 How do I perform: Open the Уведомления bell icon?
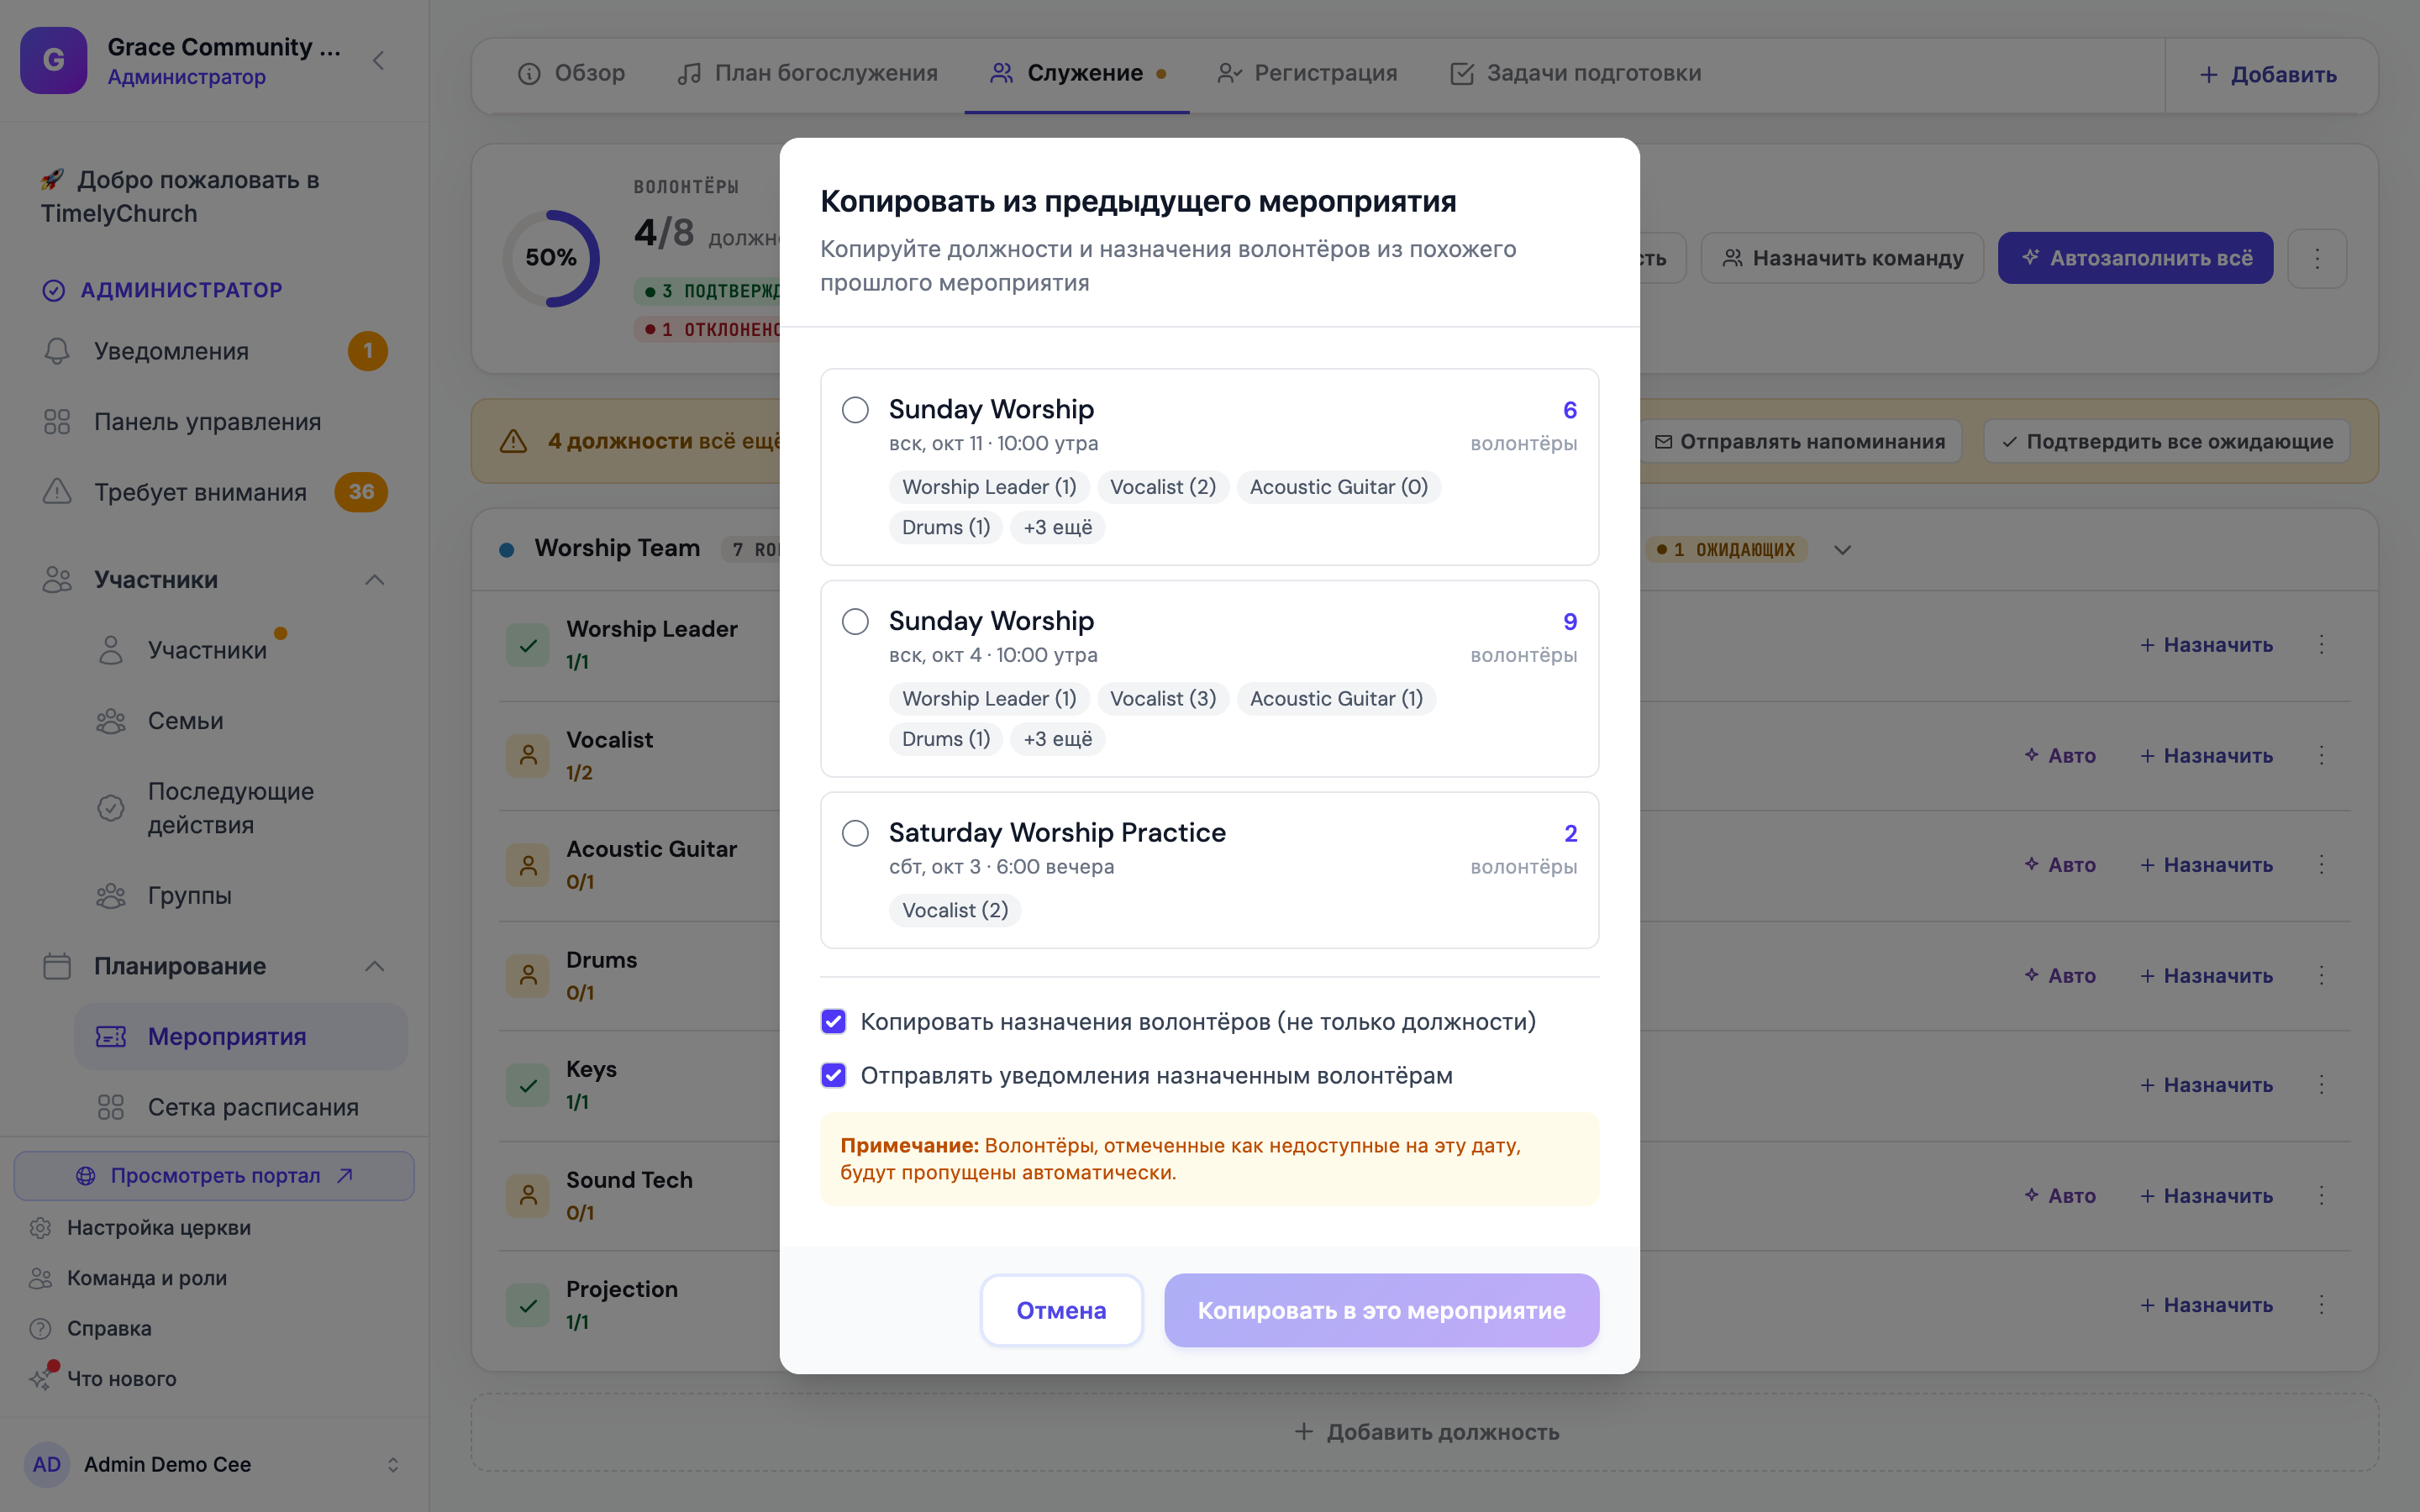tap(57, 351)
